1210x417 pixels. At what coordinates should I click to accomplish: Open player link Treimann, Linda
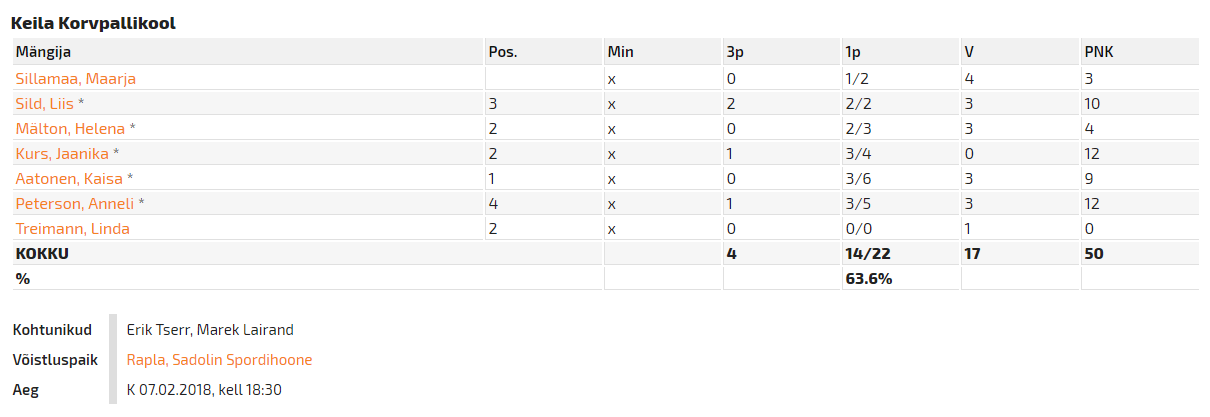point(72,229)
